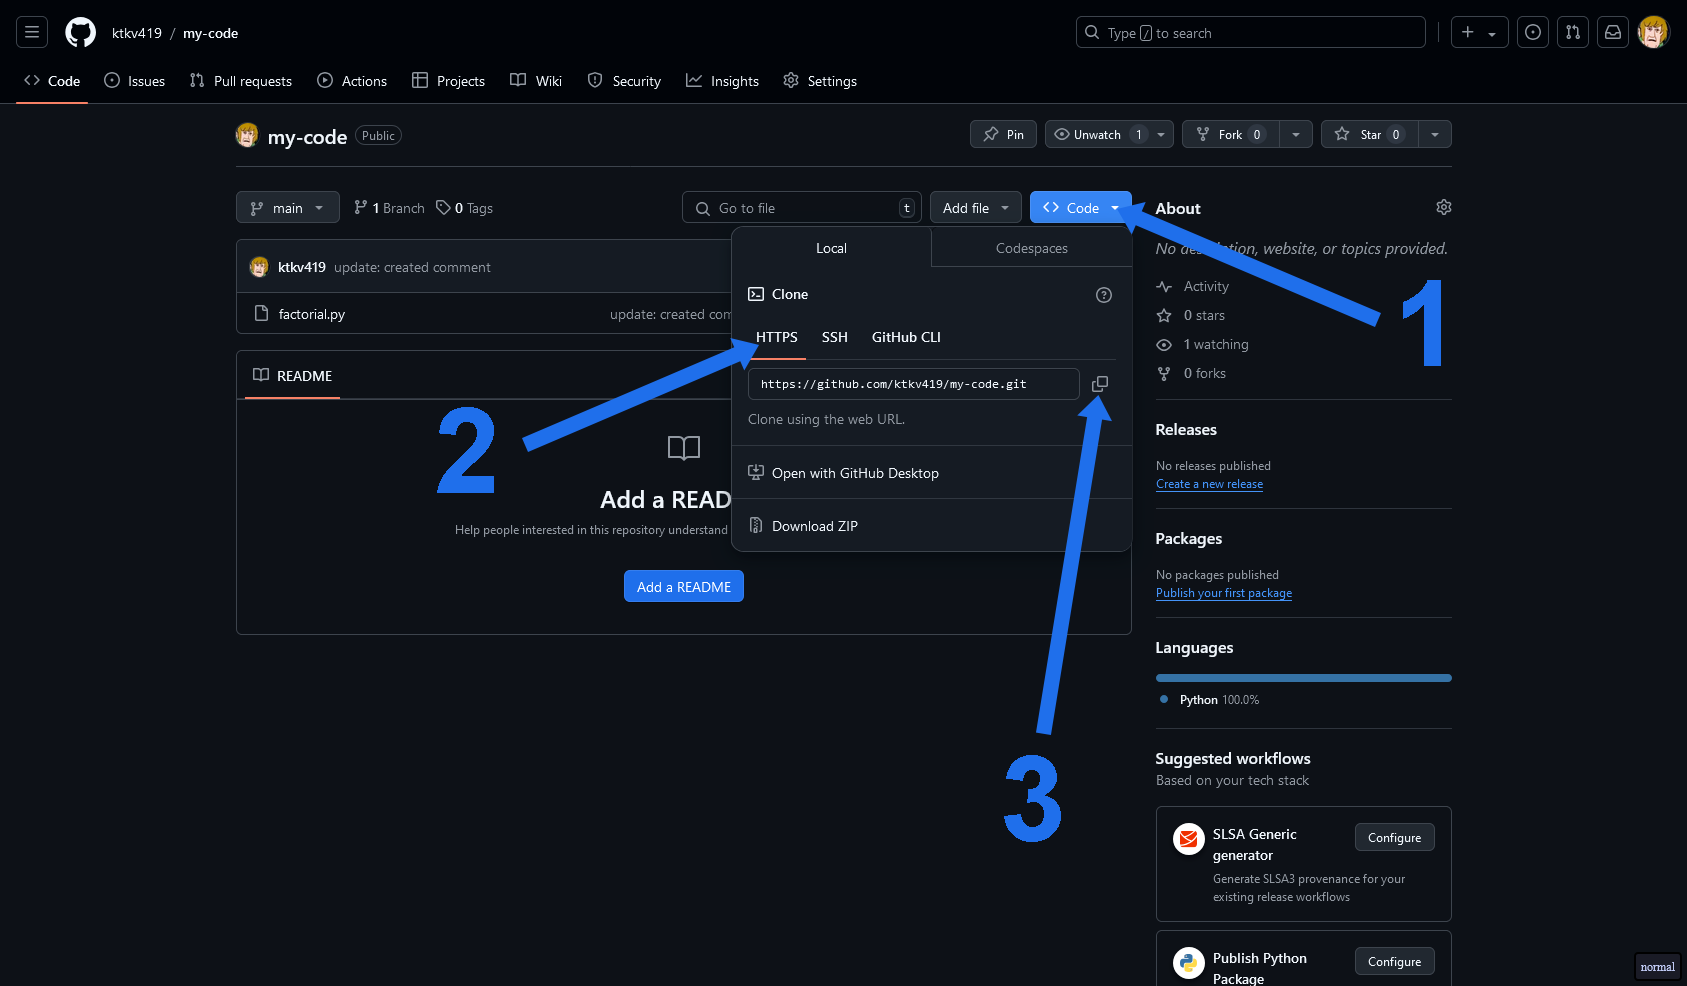The height and width of the screenshot is (986, 1687).
Task: Select the README tab
Action: [x=293, y=376]
